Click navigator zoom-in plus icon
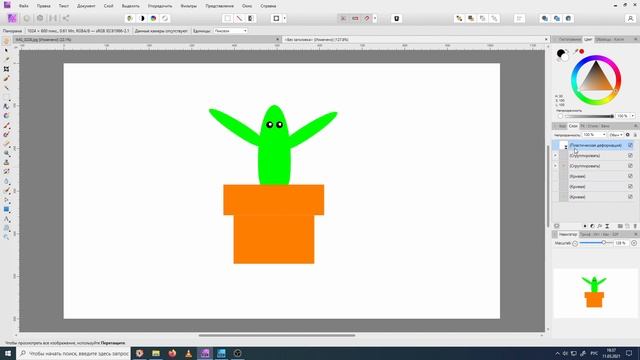 click(x=634, y=243)
